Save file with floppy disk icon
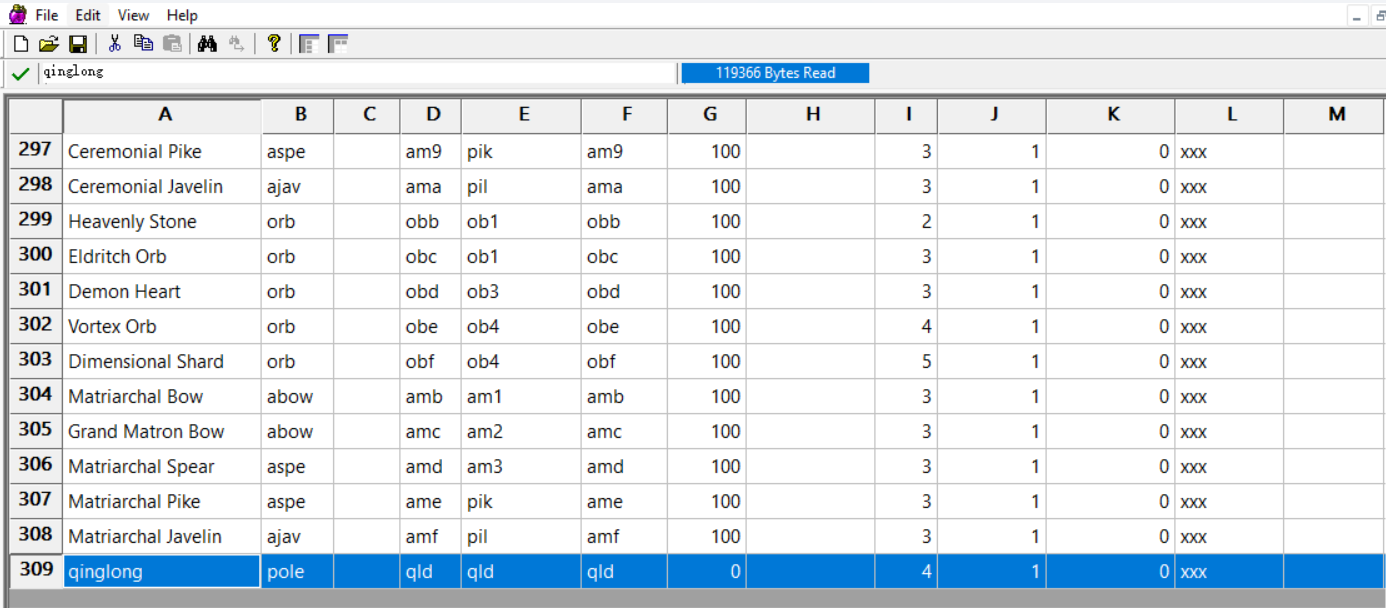The image size is (1386, 608). tap(77, 44)
